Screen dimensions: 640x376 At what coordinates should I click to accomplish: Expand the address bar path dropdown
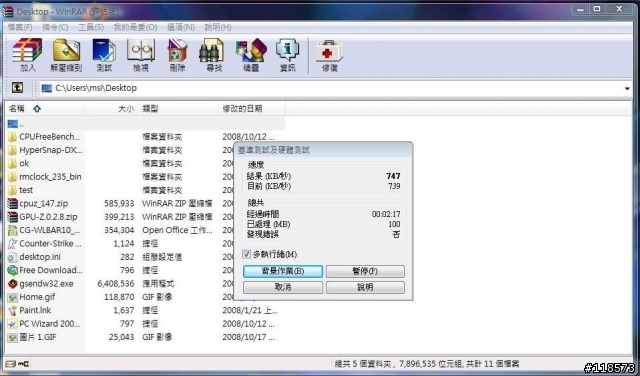click(627, 88)
